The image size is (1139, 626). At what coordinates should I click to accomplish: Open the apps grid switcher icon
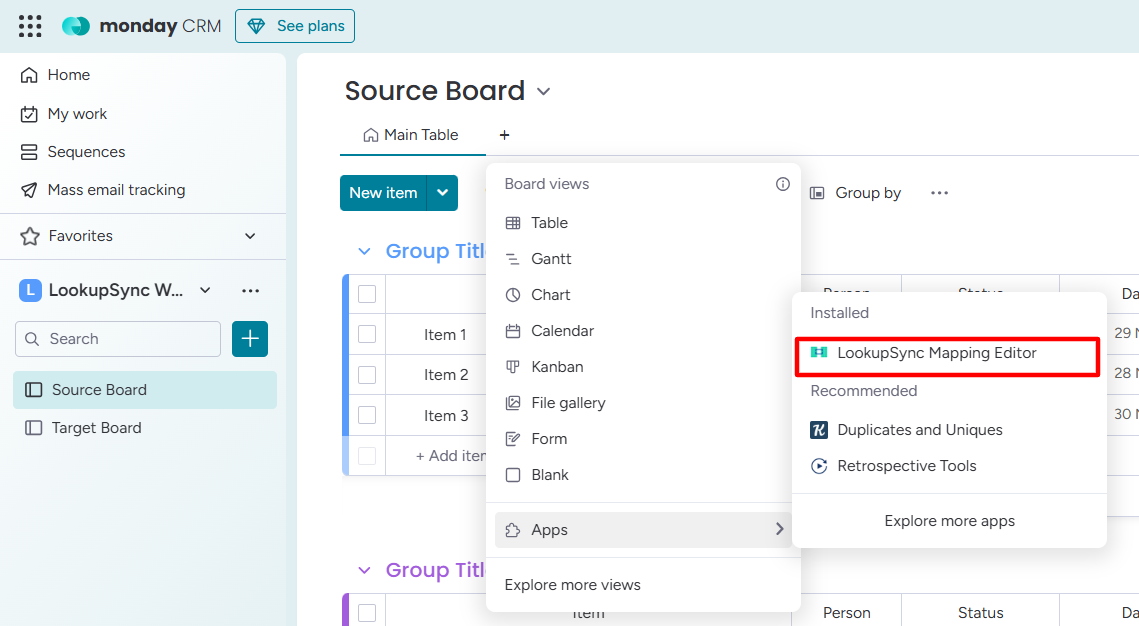pos(30,26)
